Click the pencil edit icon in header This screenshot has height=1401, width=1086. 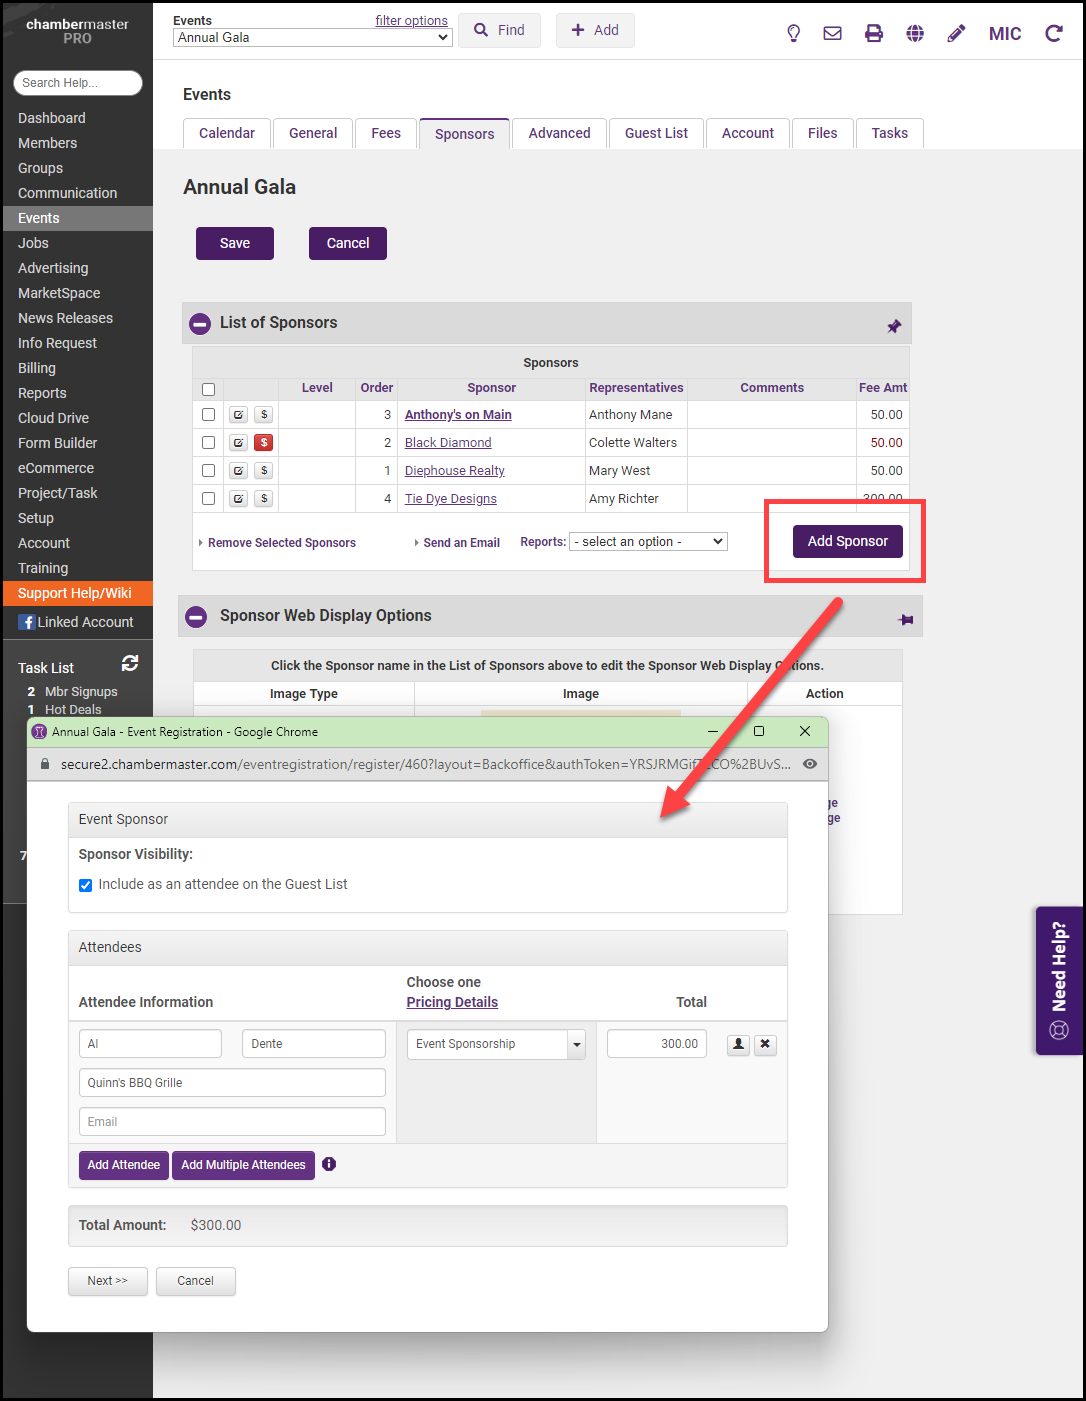[956, 33]
